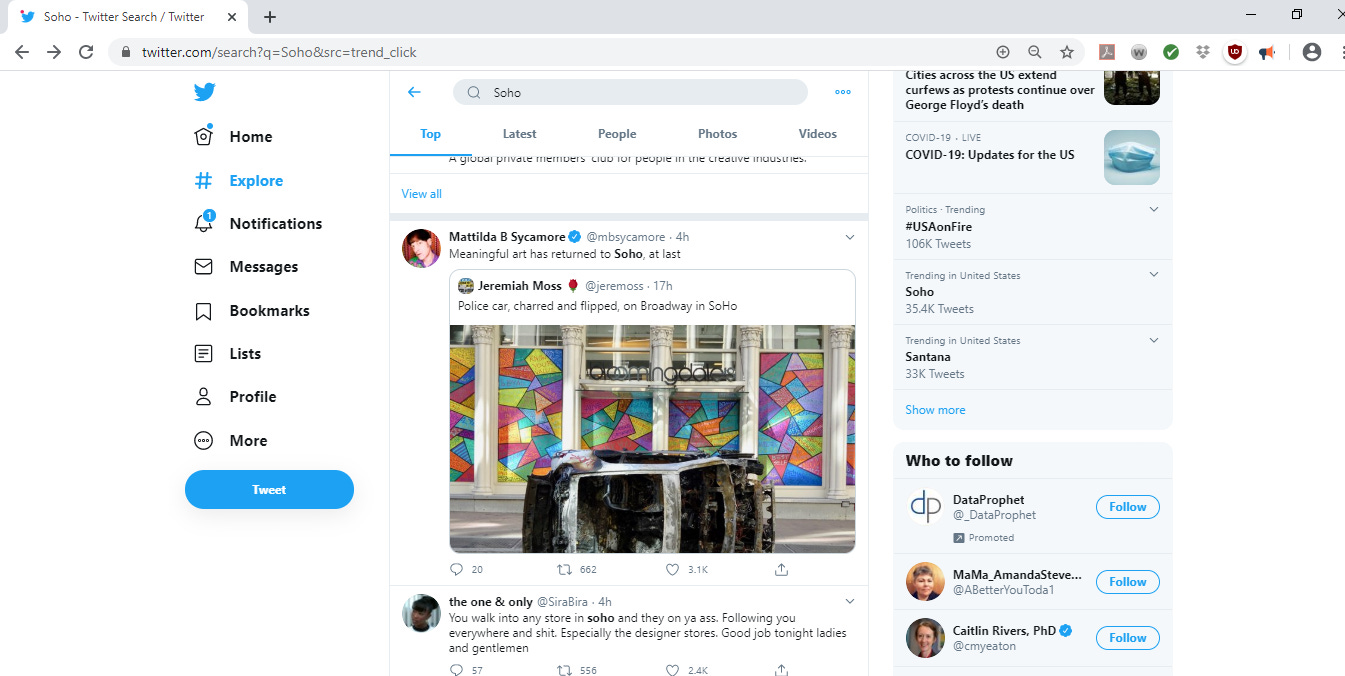Open Bookmarks in the sidebar
The height and width of the screenshot is (676, 1345).
pyautogui.click(x=251, y=311)
